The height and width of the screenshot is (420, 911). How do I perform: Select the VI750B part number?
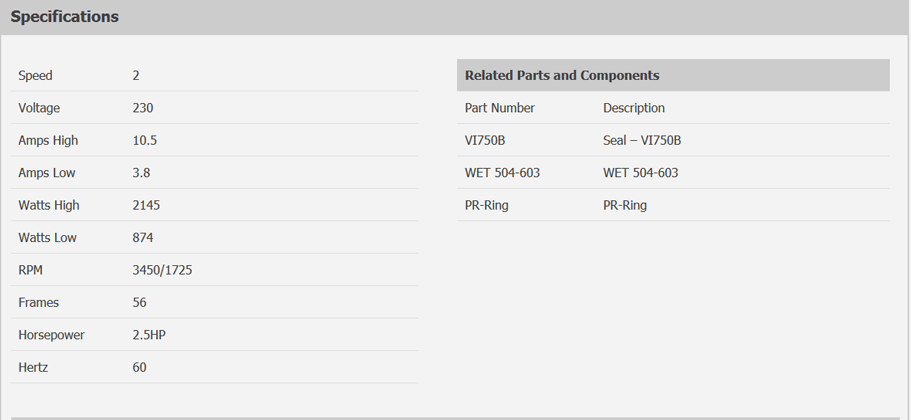click(485, 141)
